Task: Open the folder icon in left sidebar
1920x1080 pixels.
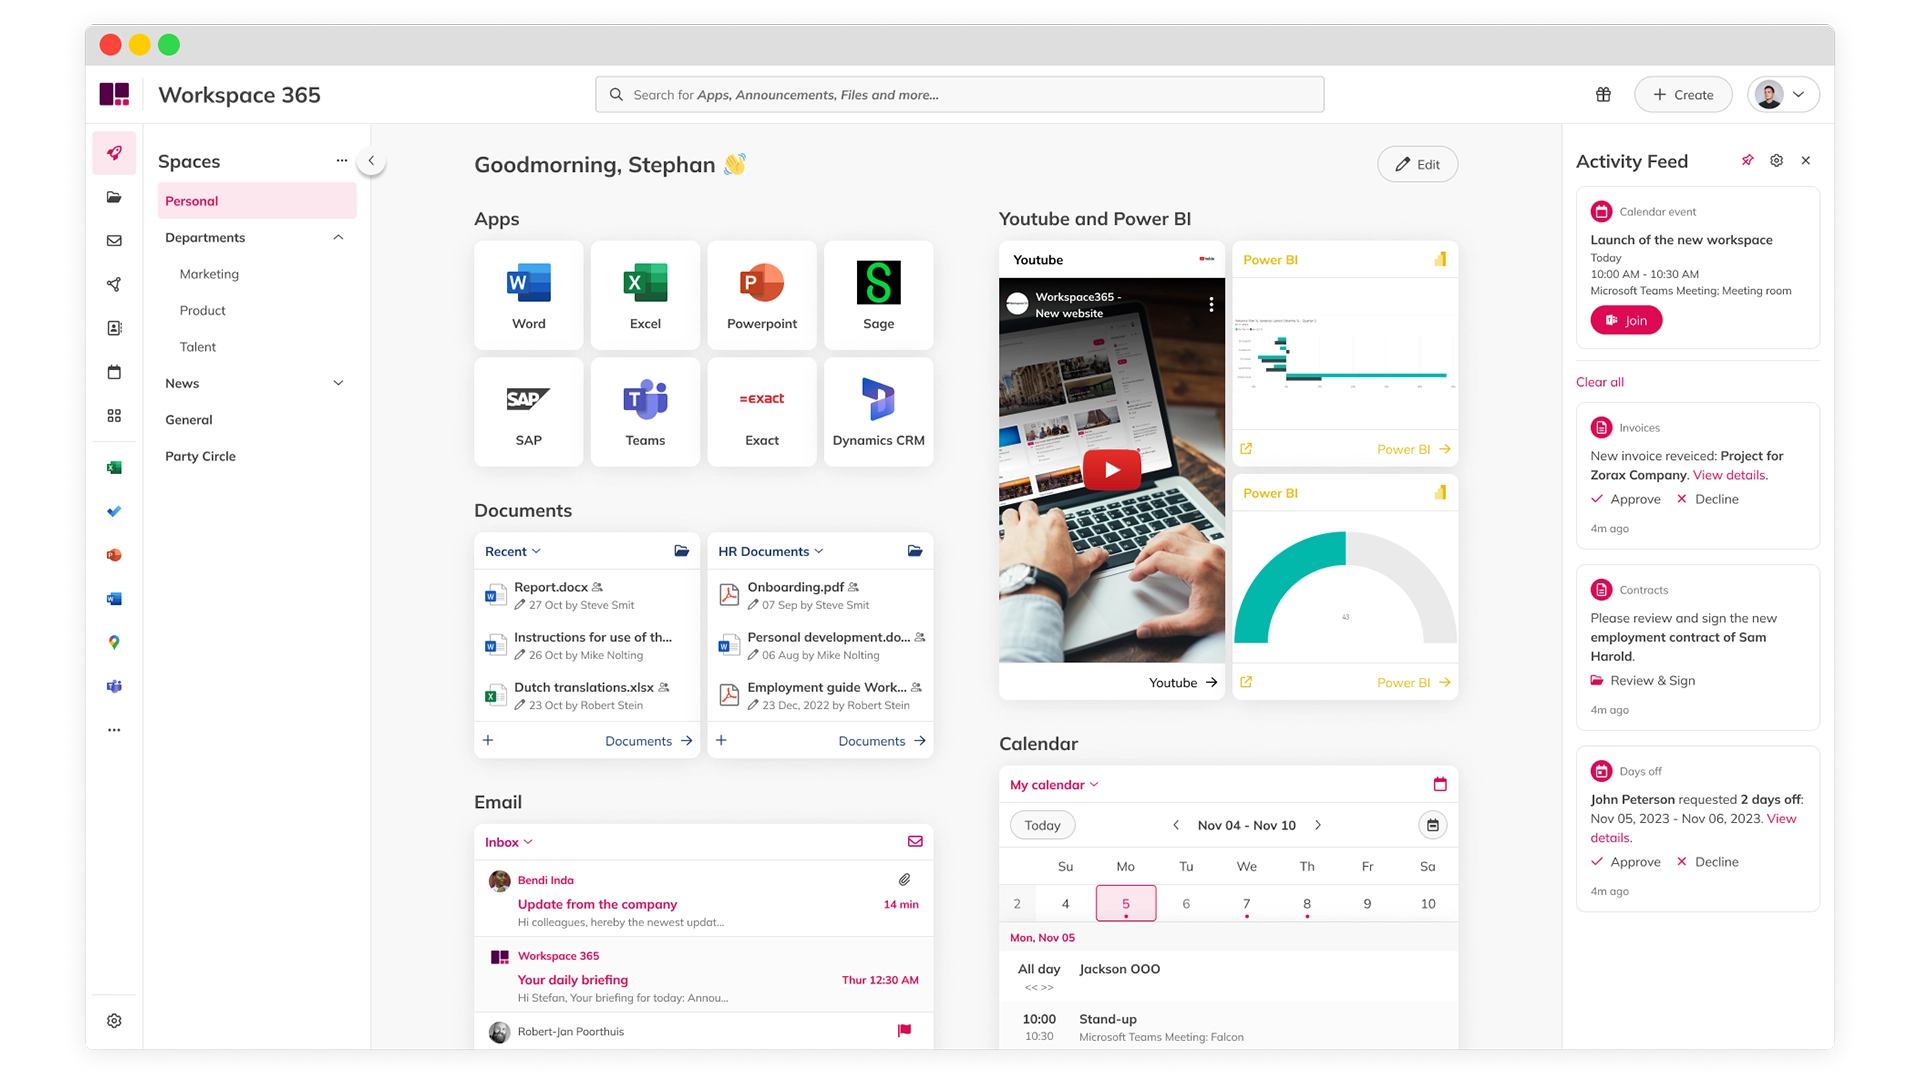Action: 114,197
